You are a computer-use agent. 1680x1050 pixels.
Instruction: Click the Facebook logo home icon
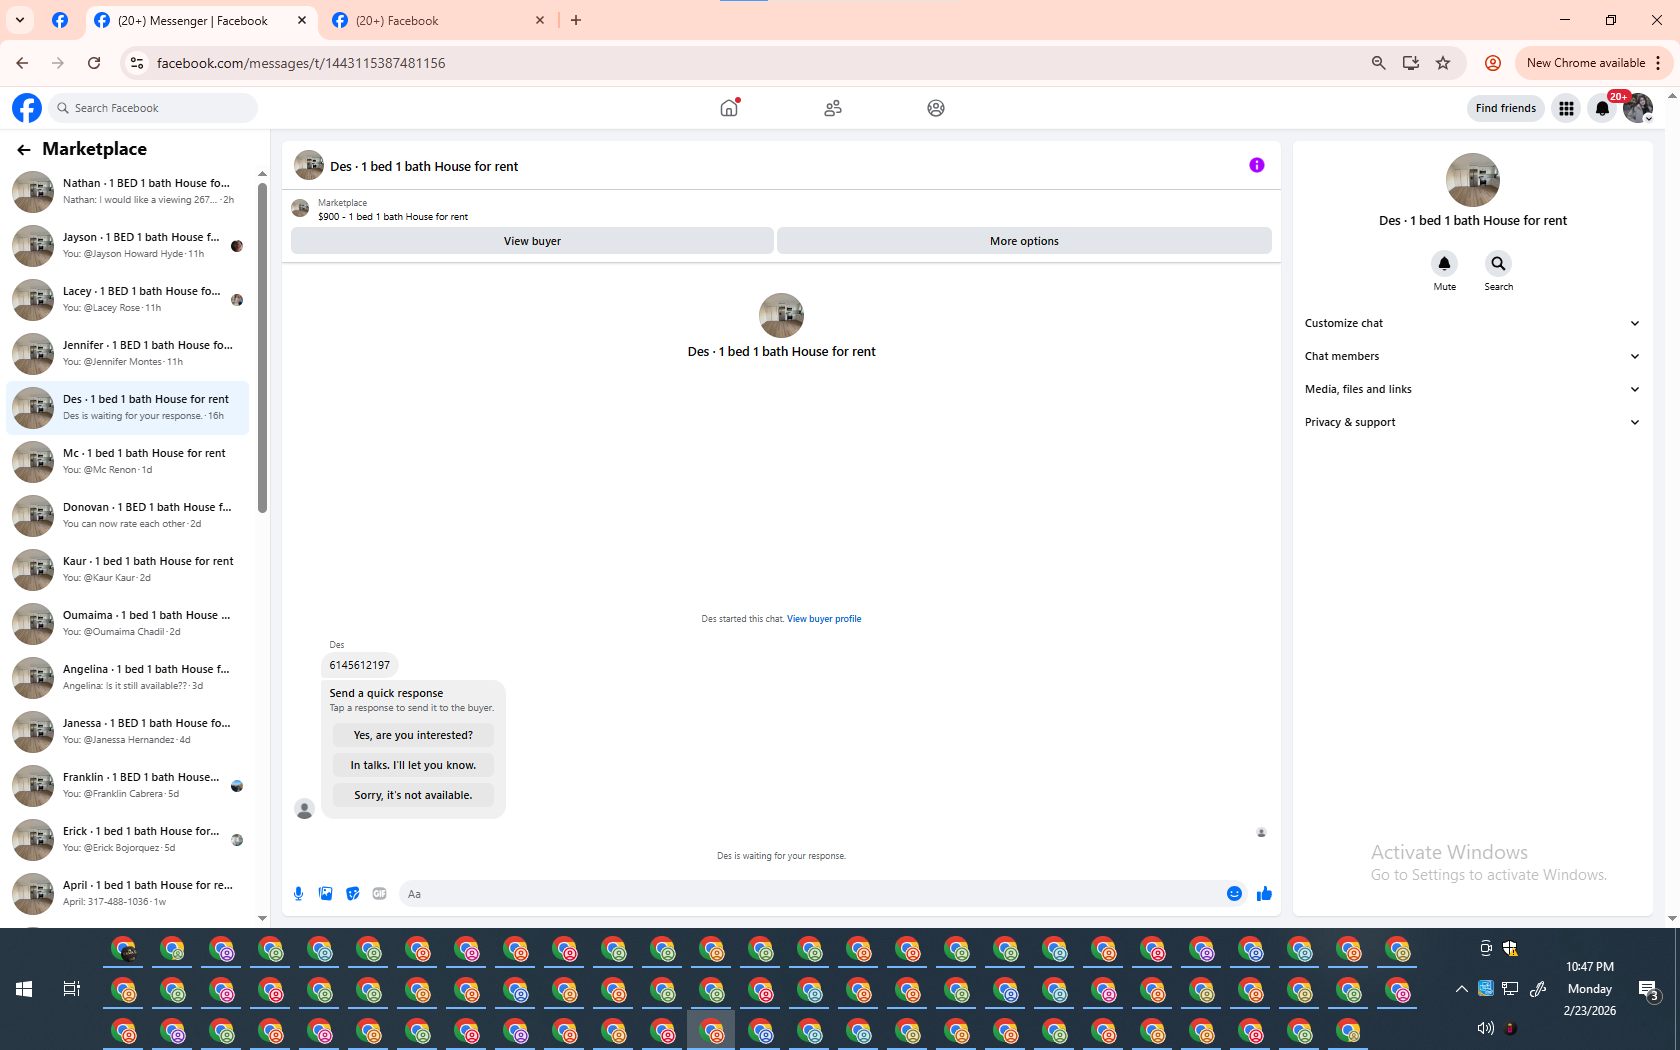(x=27, y=108)
